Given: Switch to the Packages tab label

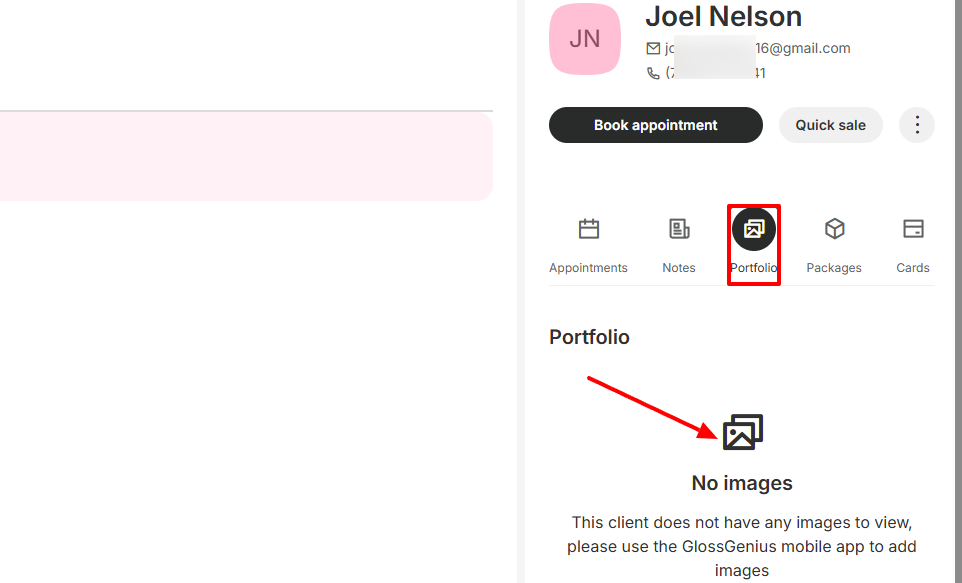Looking at the screenshot, I should [834, 268].
